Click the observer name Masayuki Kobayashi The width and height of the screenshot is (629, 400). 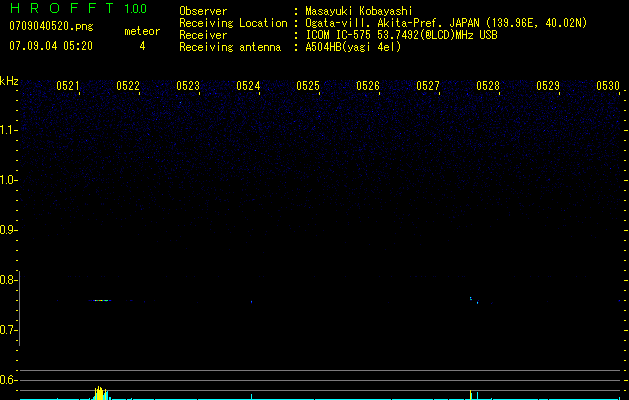click(359, 11)
